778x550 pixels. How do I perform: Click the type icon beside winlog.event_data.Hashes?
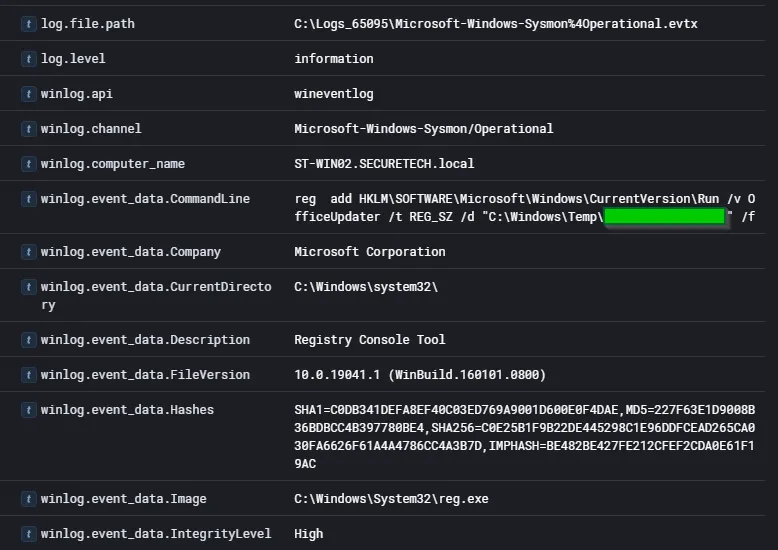tap(28, 410)
